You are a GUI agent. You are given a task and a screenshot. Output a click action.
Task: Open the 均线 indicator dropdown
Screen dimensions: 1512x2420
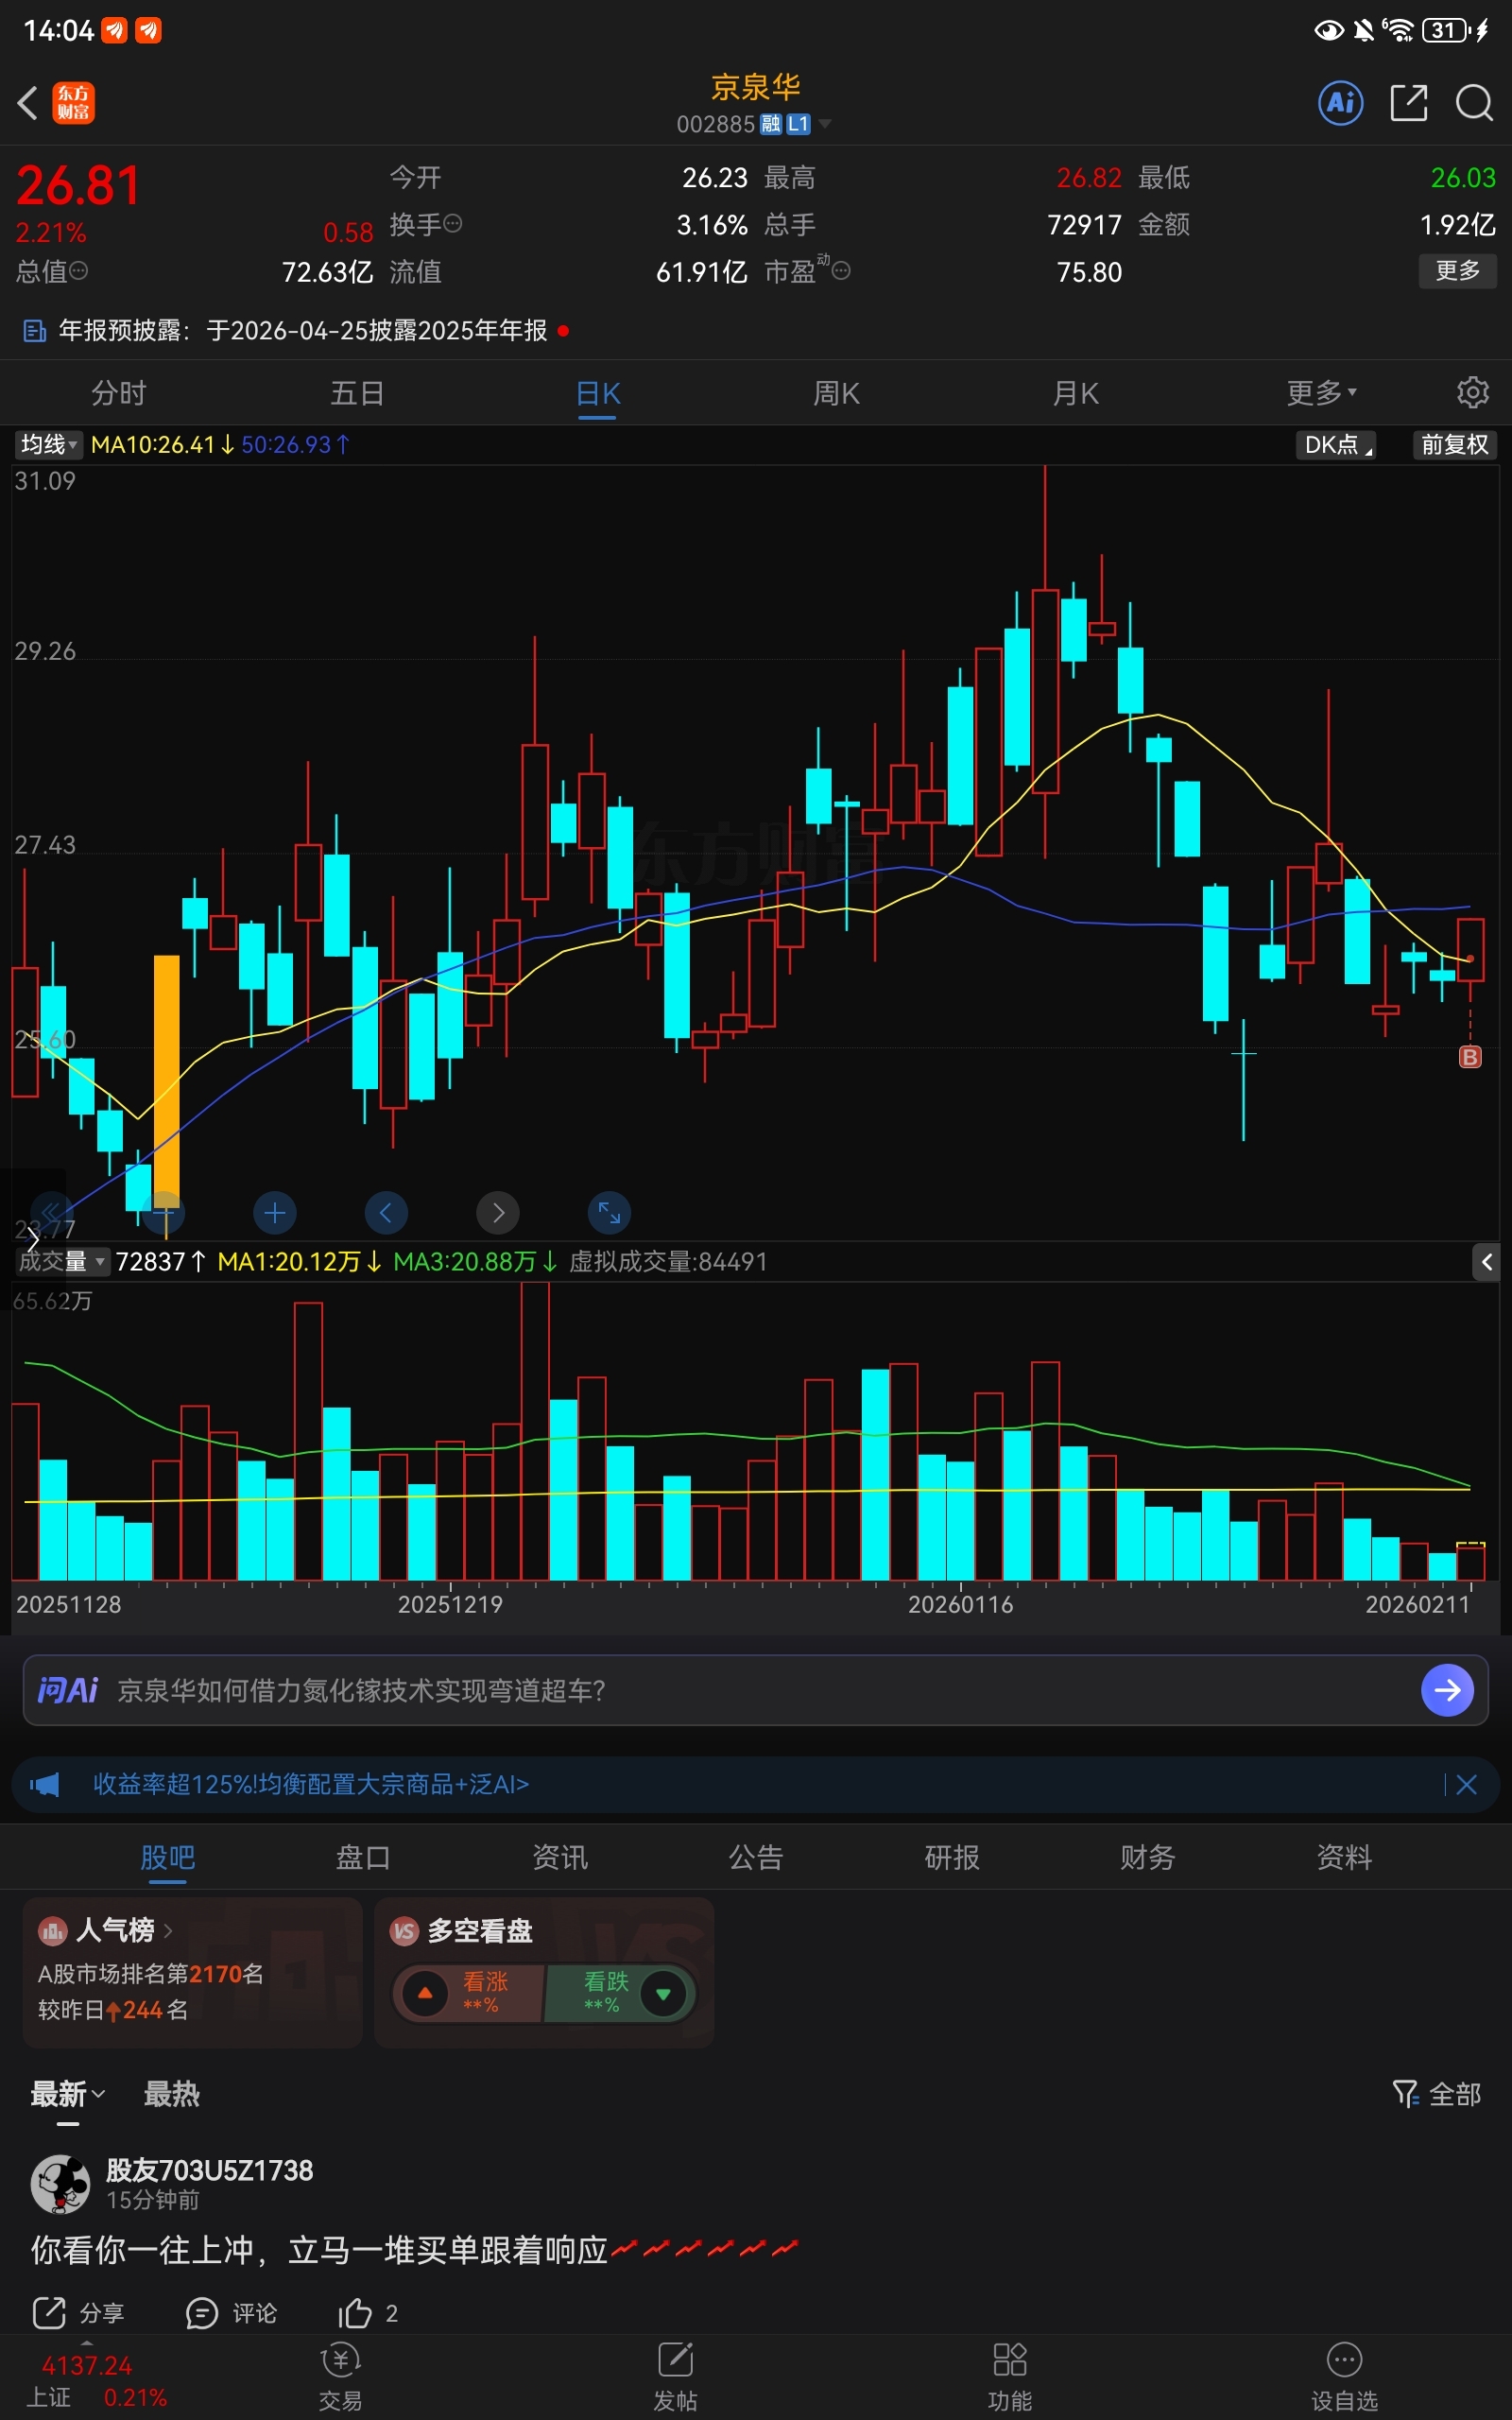point(48,444)
